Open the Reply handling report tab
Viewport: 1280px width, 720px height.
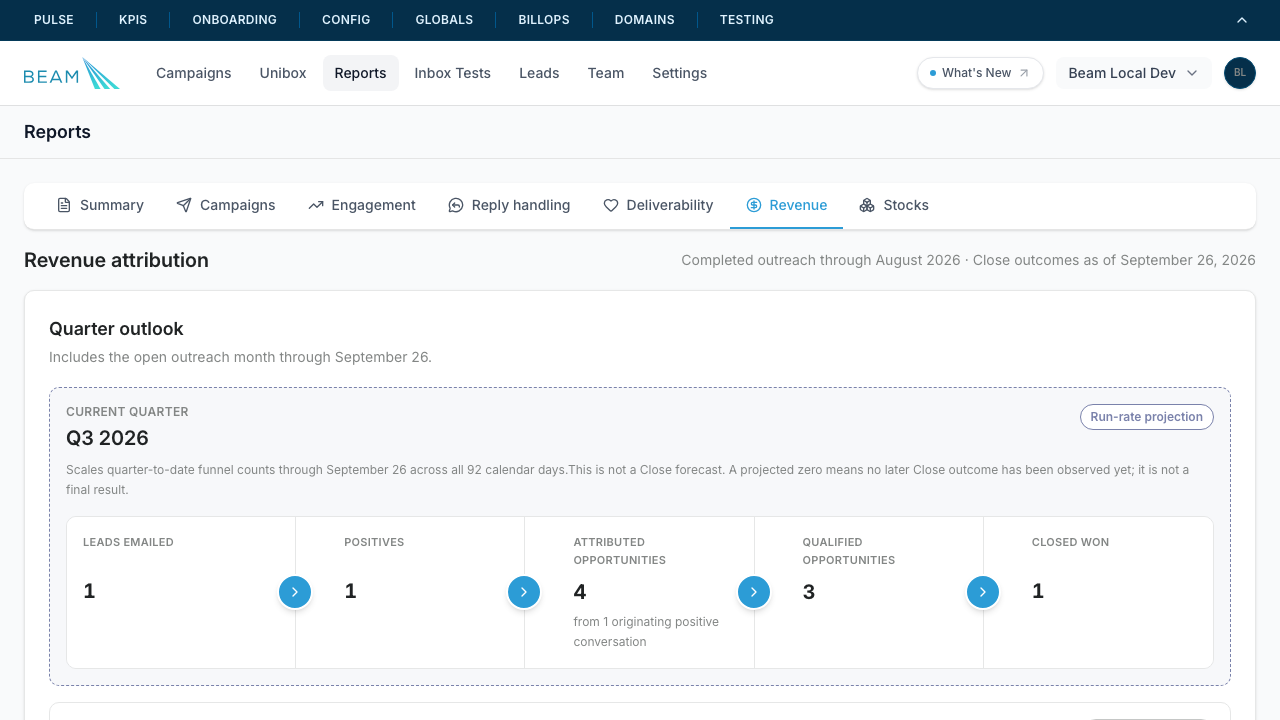coord(509,205)
